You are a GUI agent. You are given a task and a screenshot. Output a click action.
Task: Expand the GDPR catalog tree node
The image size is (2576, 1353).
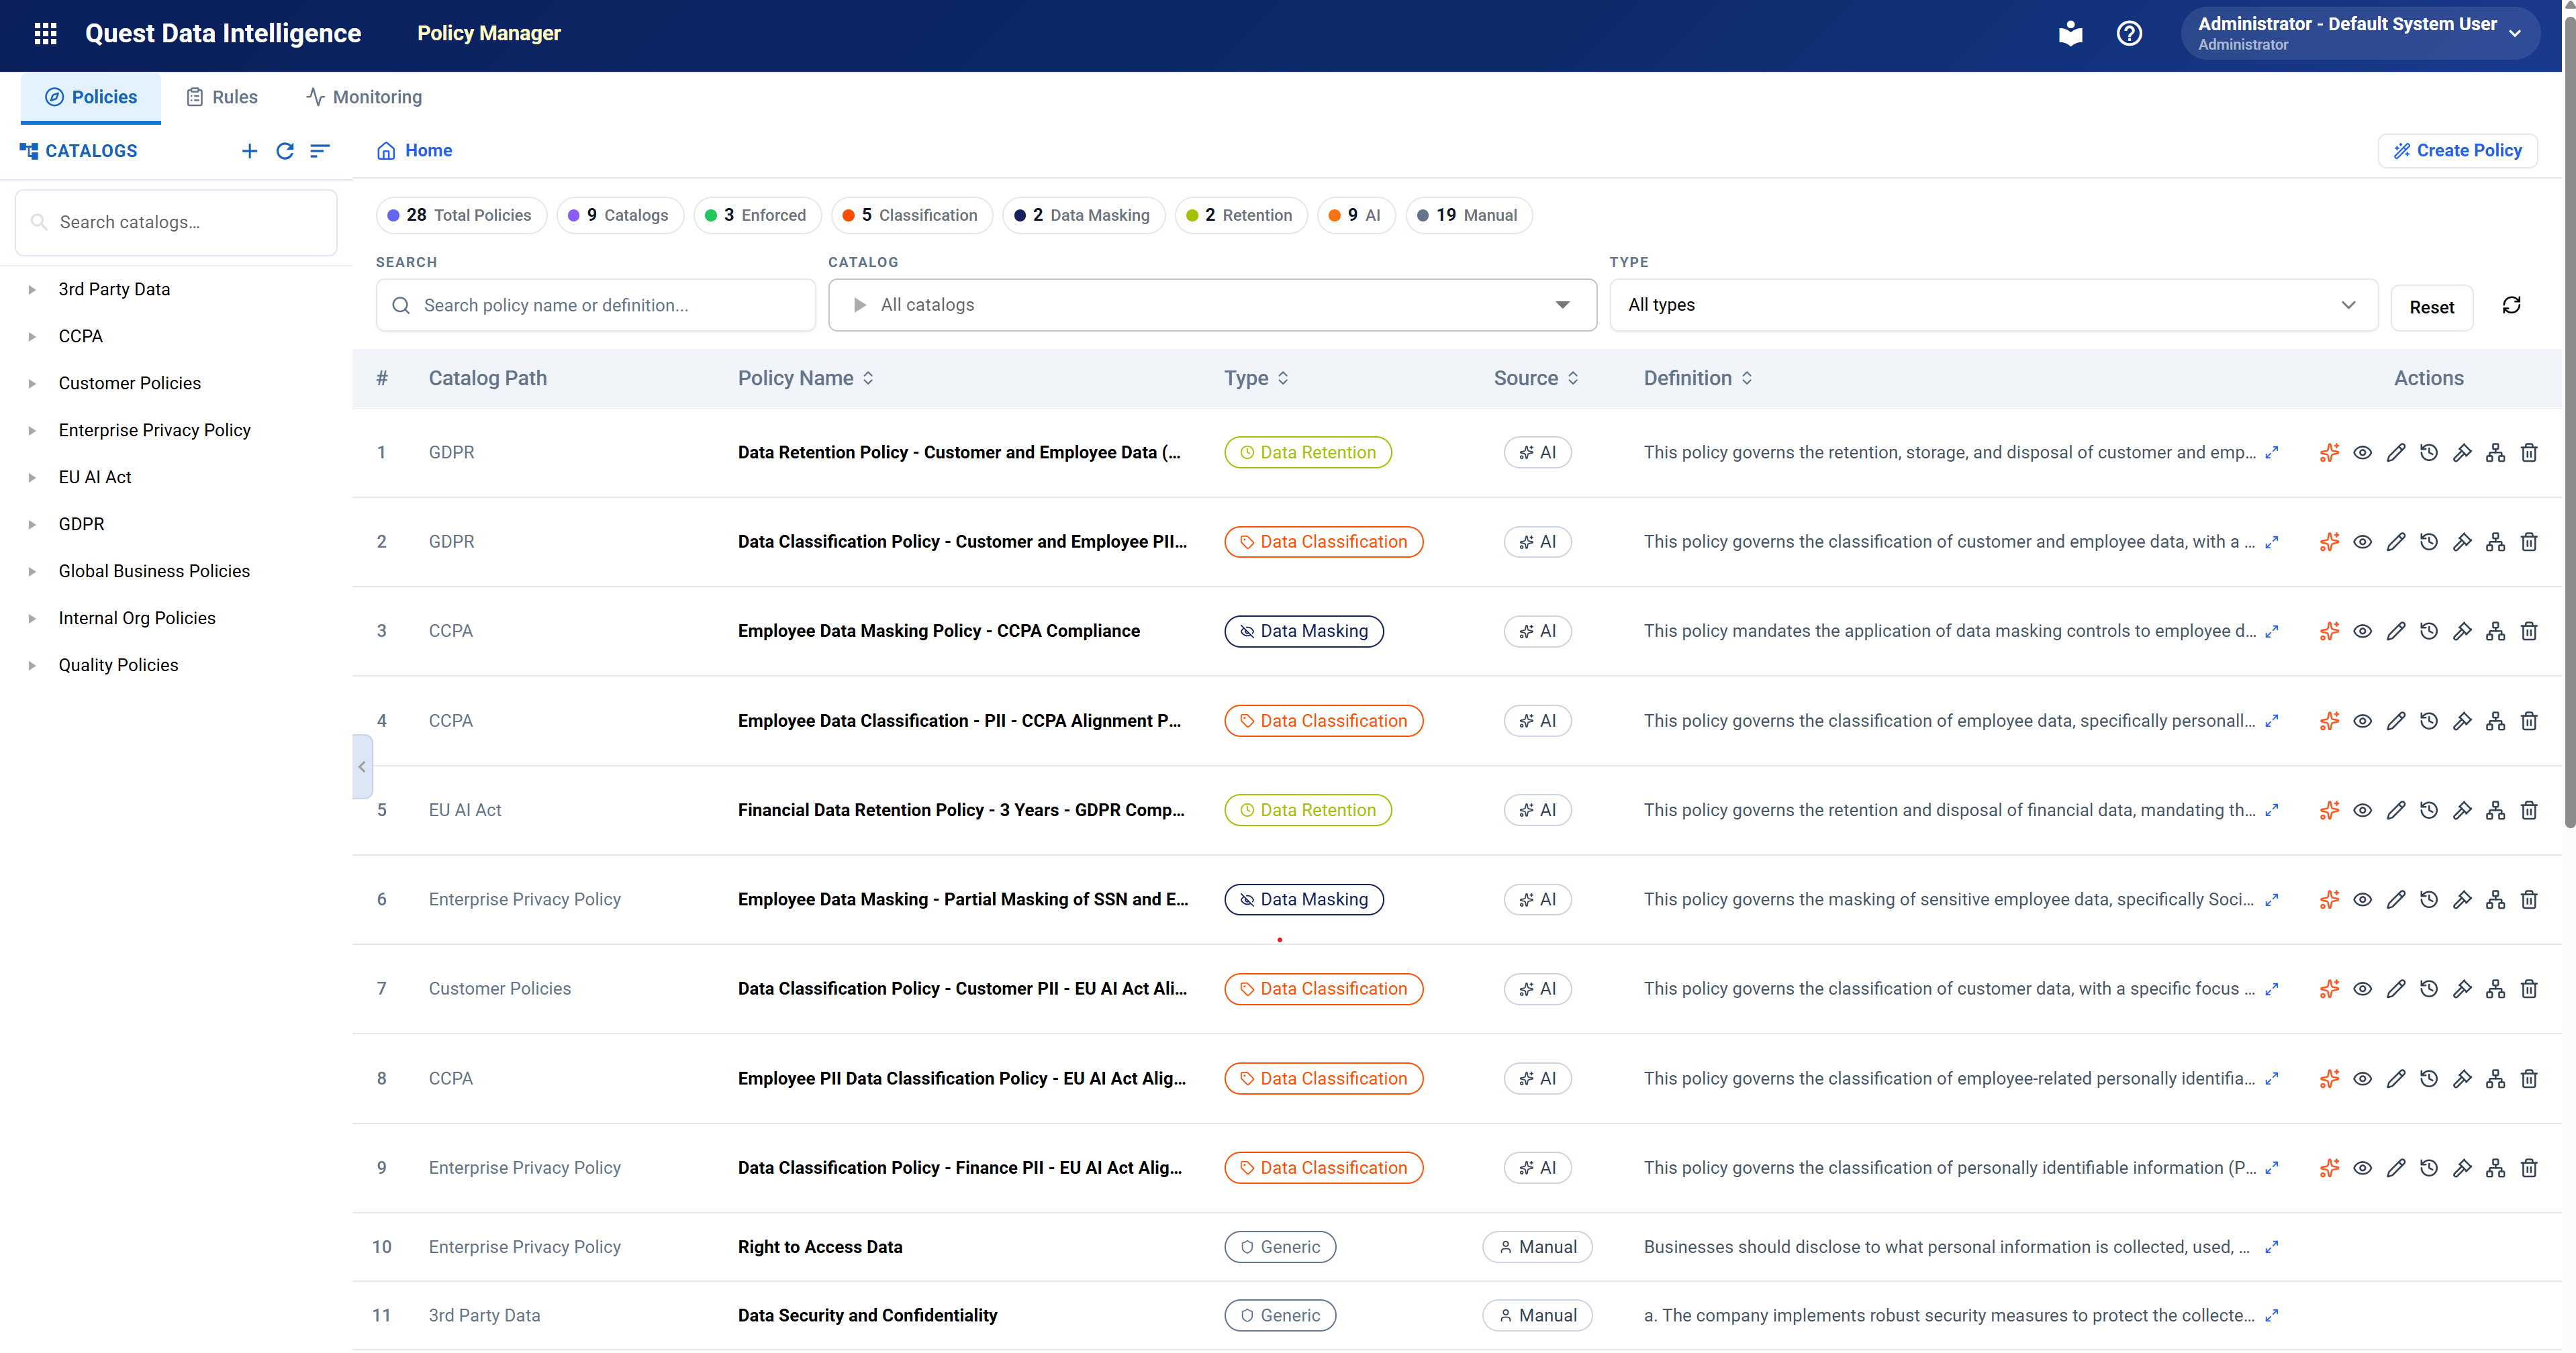[32, 524]
